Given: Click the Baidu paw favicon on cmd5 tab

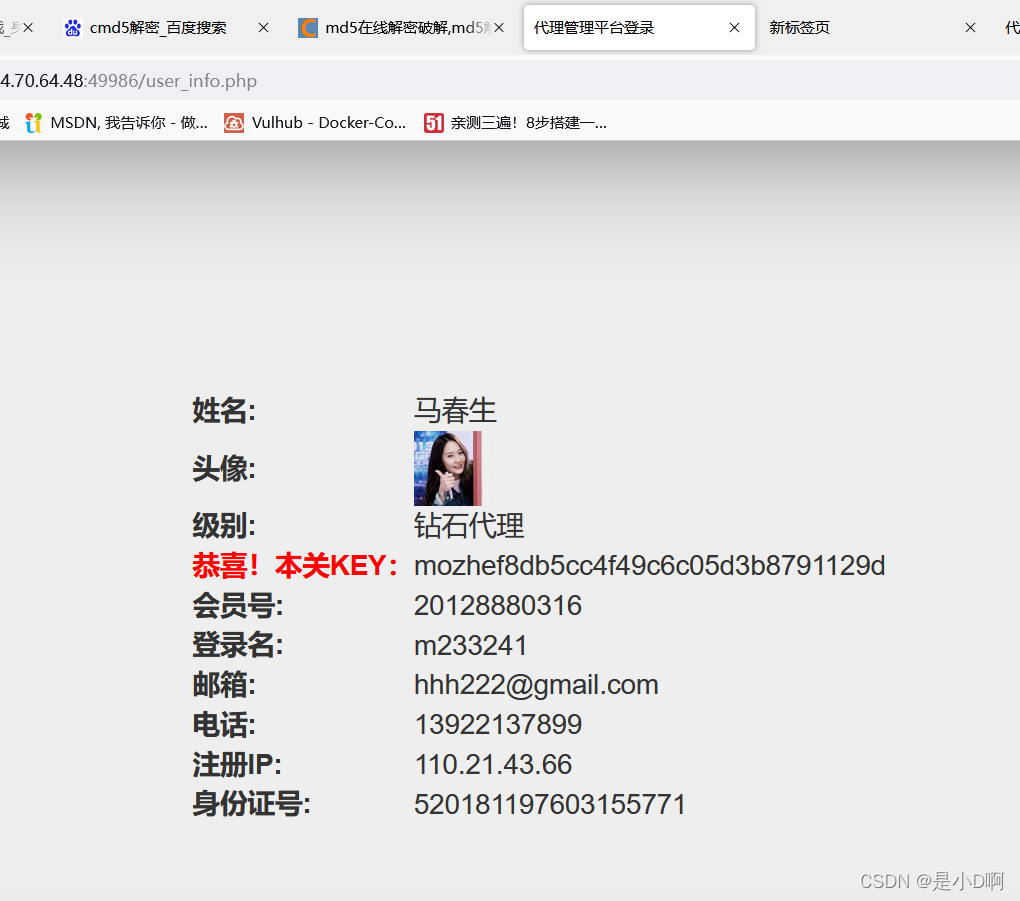Looking at the screenshot, I should 73,28.
